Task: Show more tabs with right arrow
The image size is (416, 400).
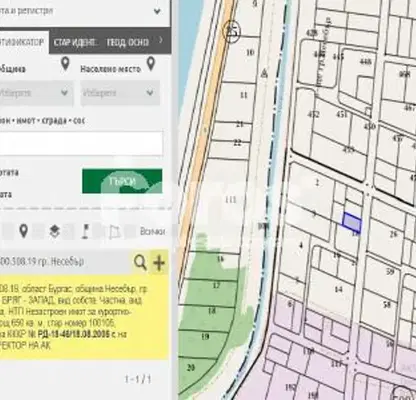Action: coord(161,41)
